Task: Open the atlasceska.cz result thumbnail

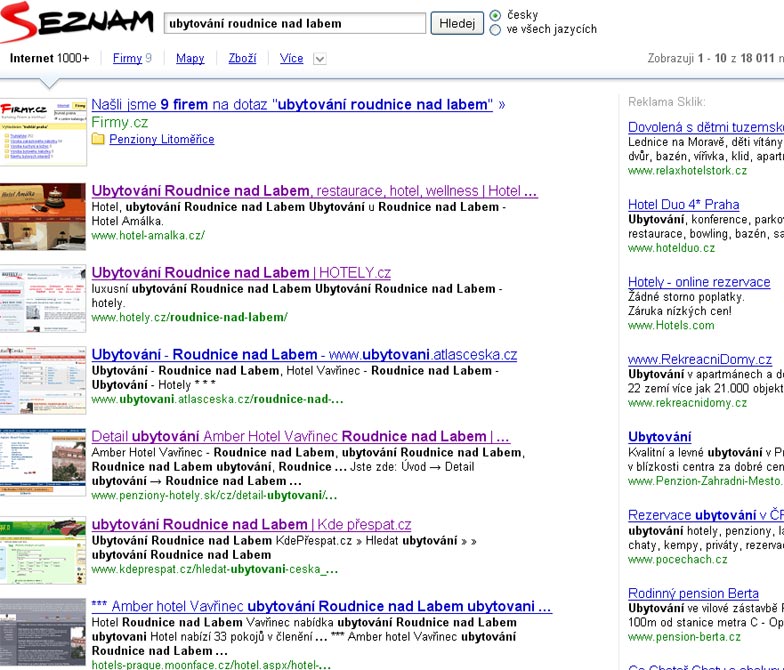Action: pos(43,380)
